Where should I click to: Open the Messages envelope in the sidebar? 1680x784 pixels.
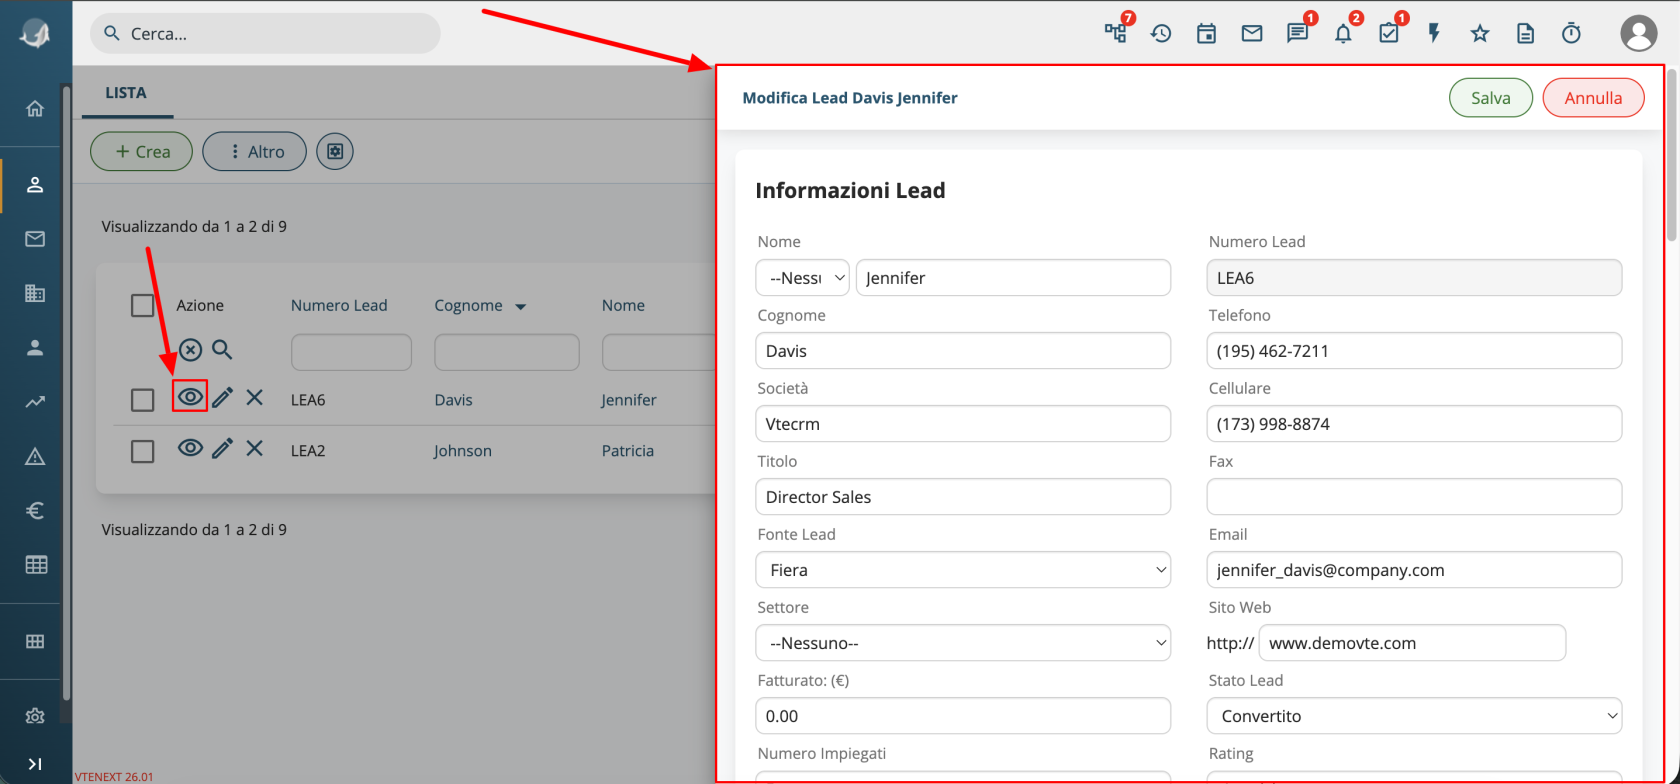35,239
